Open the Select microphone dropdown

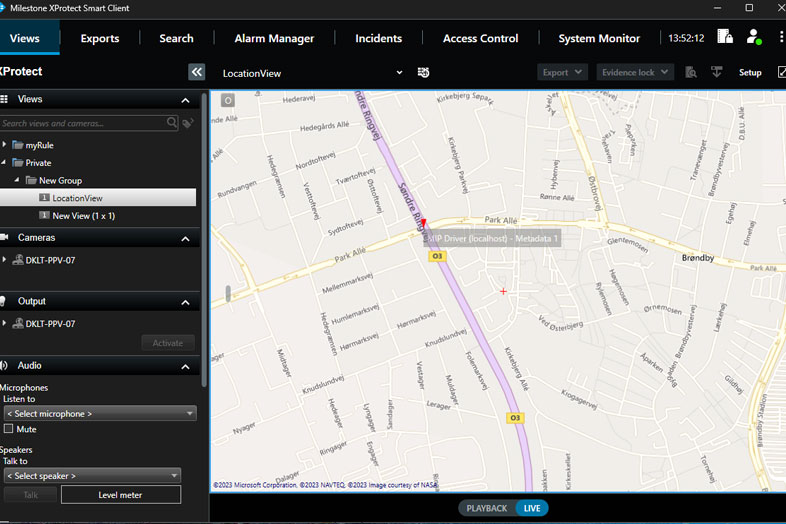pyautogui.click(x=100, y=414)
